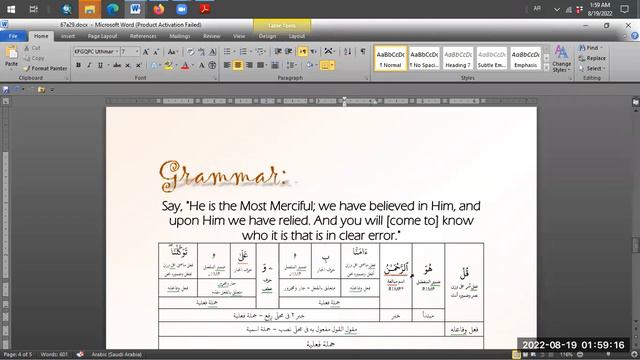The image size is (640, 360).
Task: Click the Decrease Indent icon
Action: [278, 51]
